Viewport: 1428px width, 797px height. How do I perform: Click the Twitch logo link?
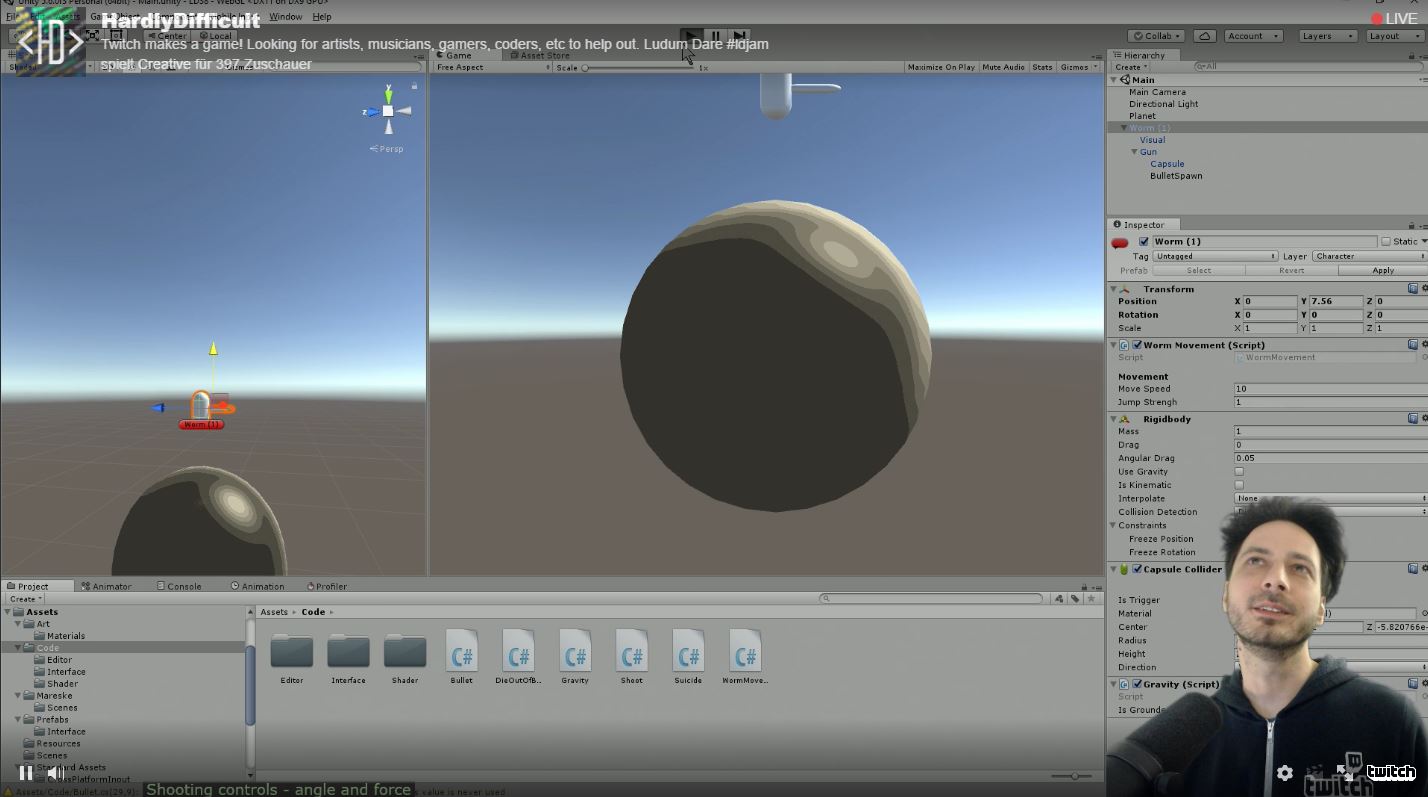(1391, 771)
